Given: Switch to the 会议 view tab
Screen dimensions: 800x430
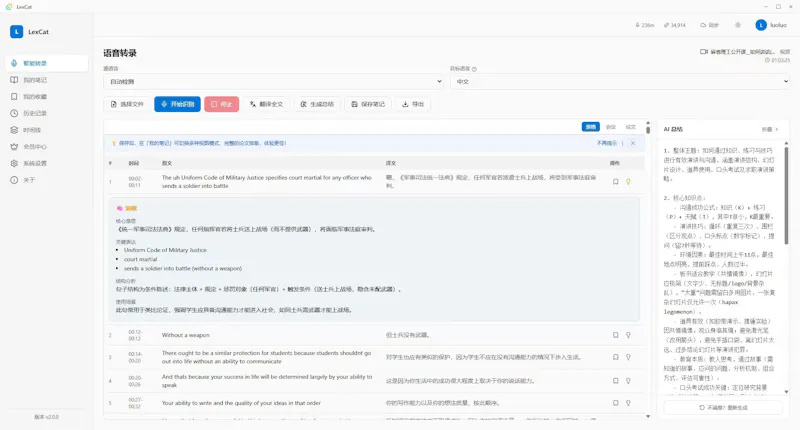Looking at the screenshot, I should click(x=611, y=127).
